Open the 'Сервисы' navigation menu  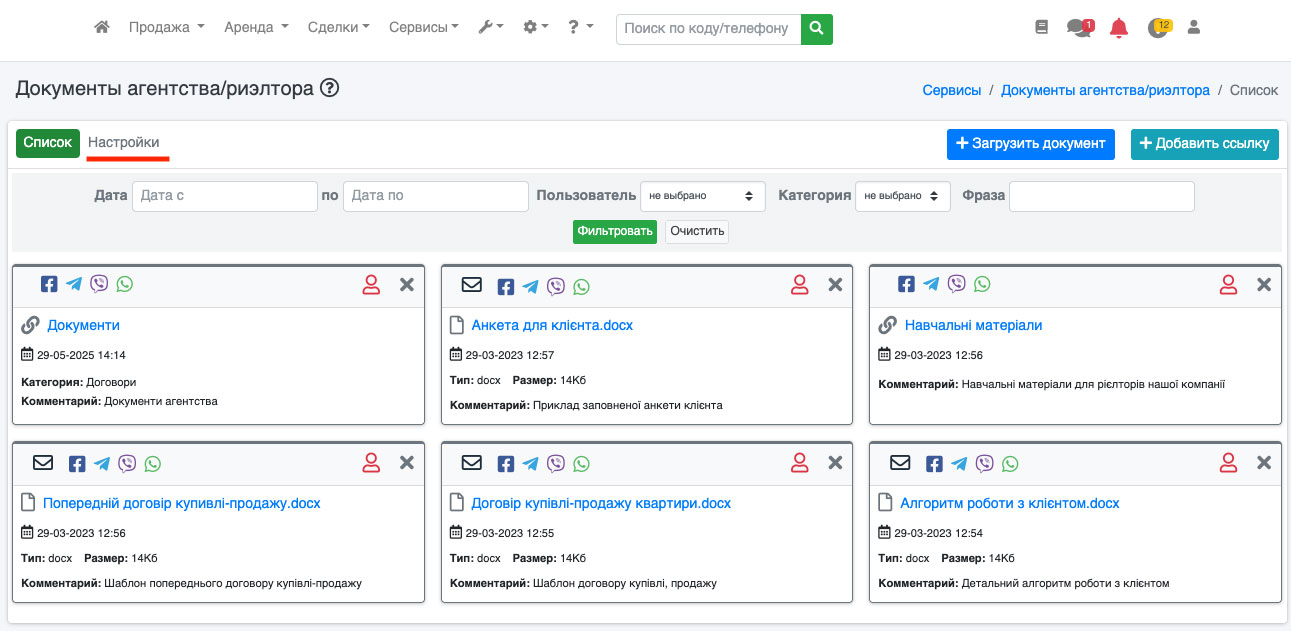coord(424,28)
